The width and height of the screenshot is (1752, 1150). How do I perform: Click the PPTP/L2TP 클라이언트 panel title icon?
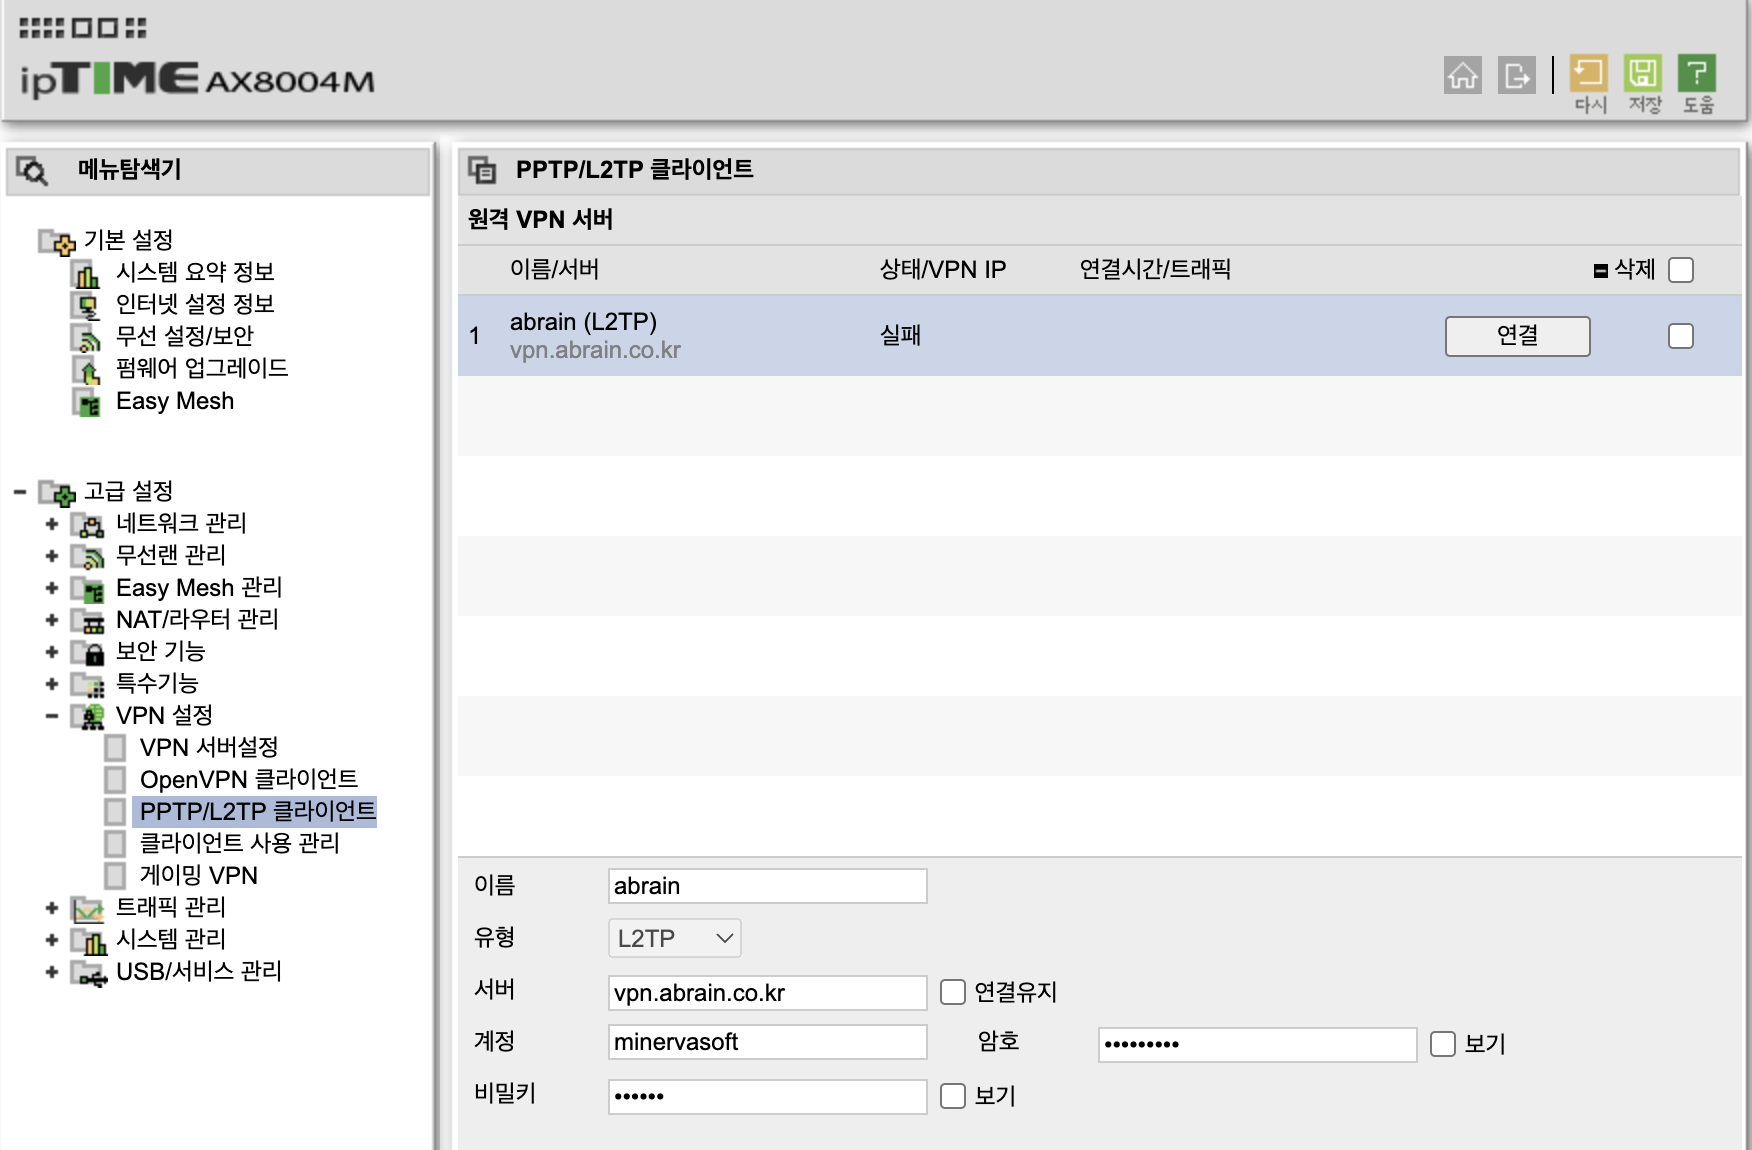click(483, 170)
